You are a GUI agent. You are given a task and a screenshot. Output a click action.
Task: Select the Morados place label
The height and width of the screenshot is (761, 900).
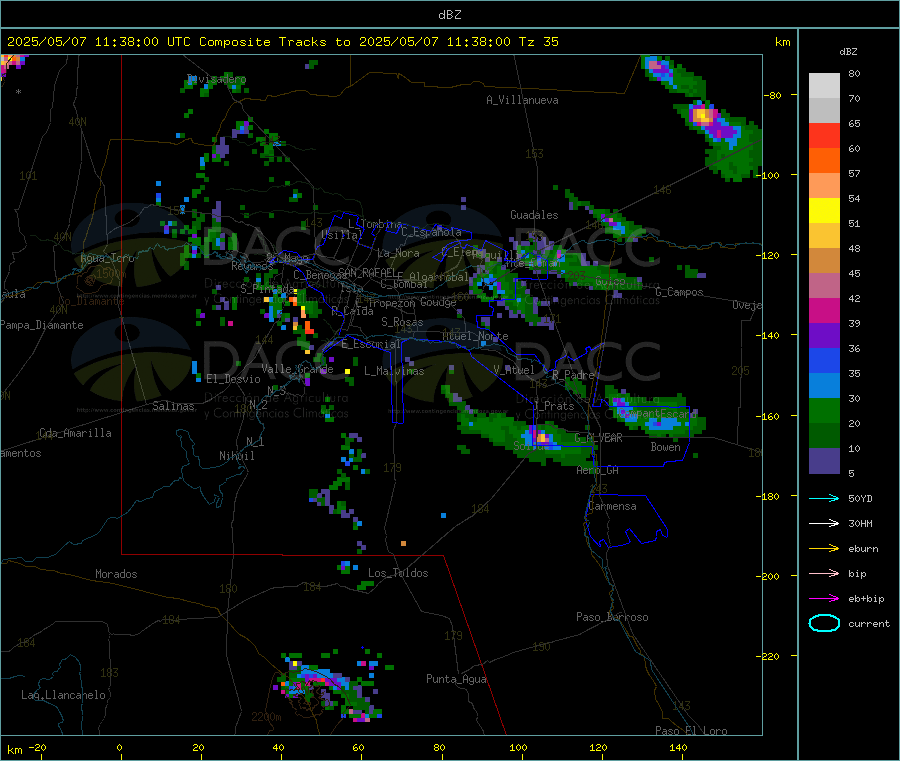pyautogui.click(x=116, y=574)
